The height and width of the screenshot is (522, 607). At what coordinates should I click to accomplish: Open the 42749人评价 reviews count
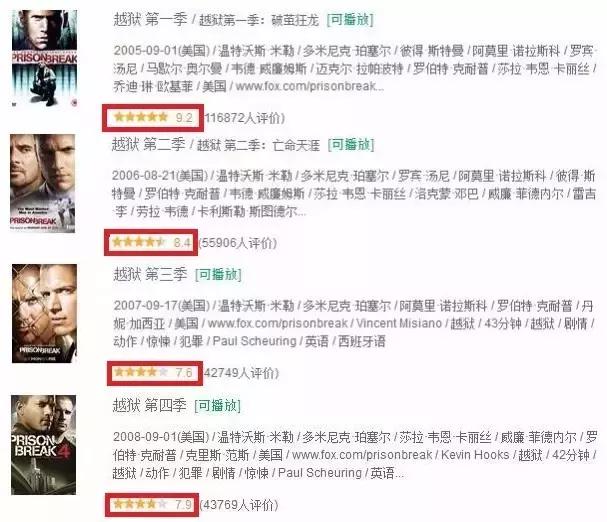pos(241,373)
